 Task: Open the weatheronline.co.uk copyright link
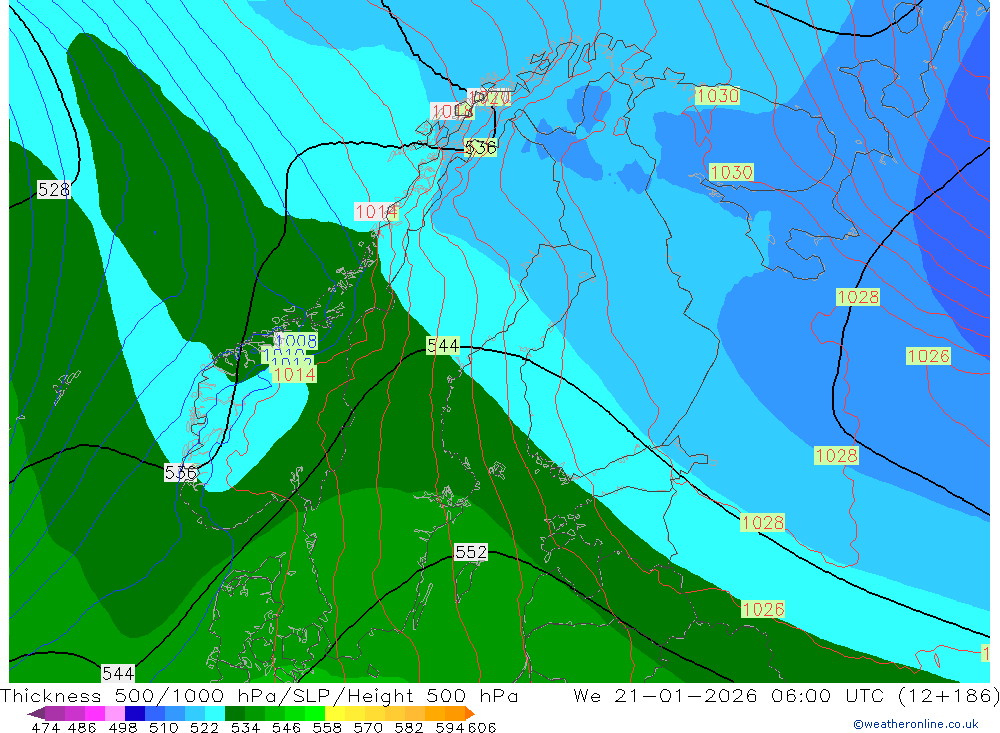click(x=916, y=724)
